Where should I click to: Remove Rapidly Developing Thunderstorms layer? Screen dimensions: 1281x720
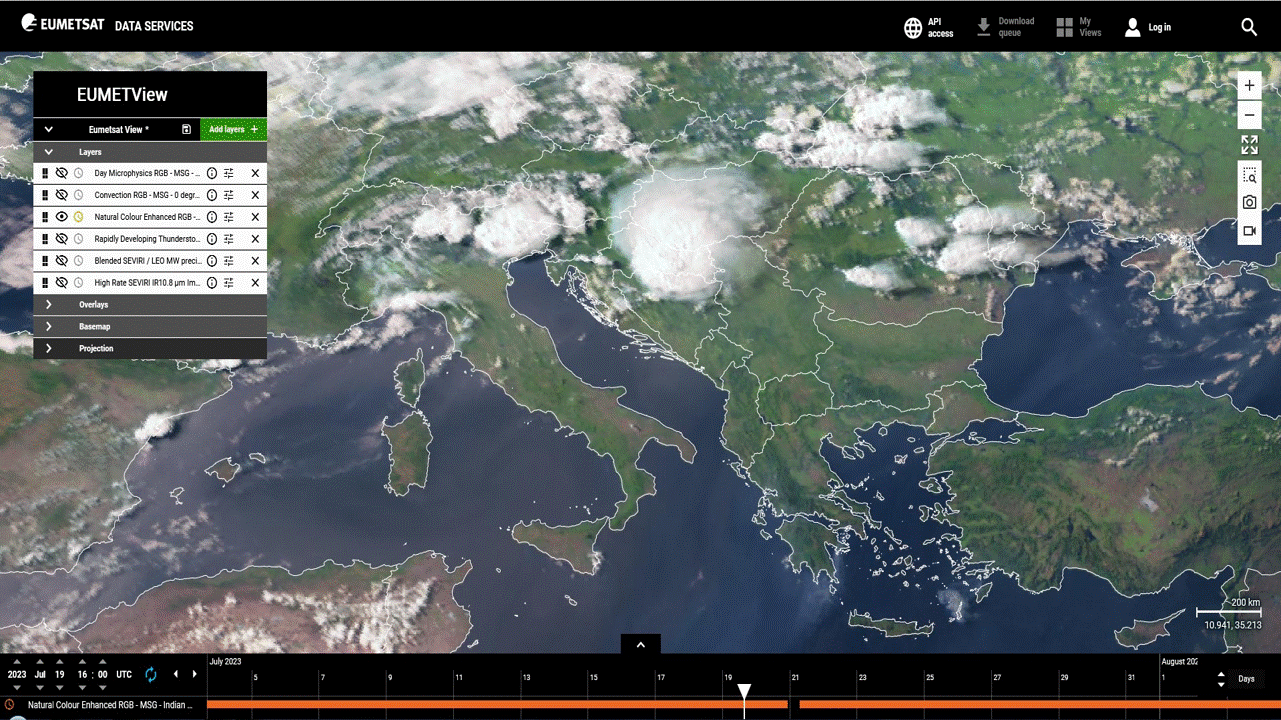[255, 239]
